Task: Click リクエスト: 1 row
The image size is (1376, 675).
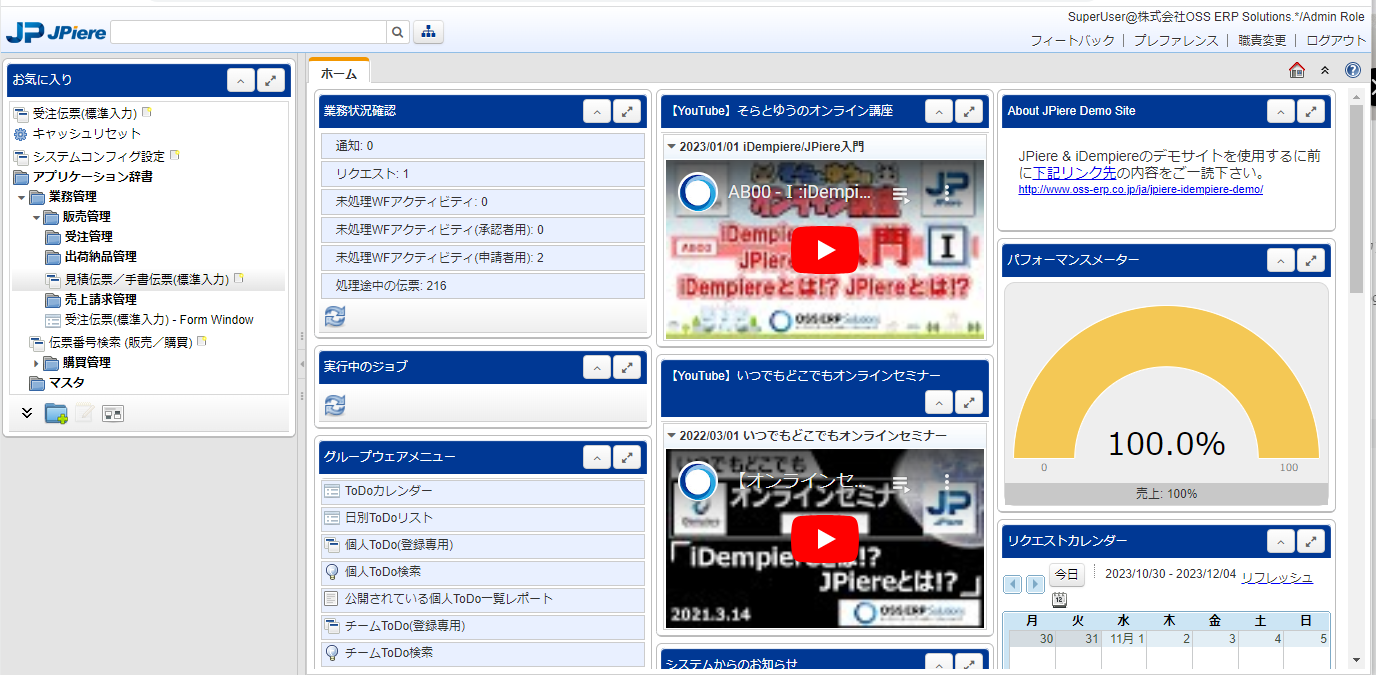Action: coord(483,174)
